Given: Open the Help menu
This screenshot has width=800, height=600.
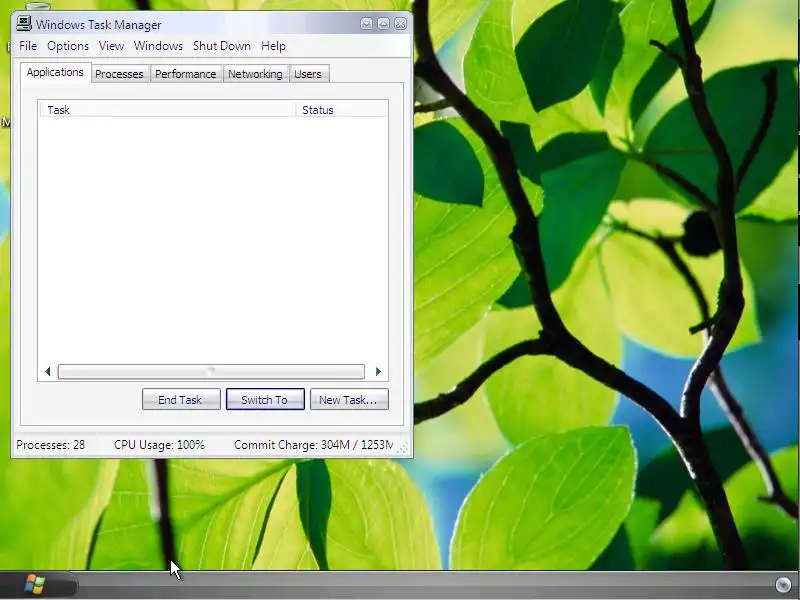Looking at the screenshot, I should point(273,46).
